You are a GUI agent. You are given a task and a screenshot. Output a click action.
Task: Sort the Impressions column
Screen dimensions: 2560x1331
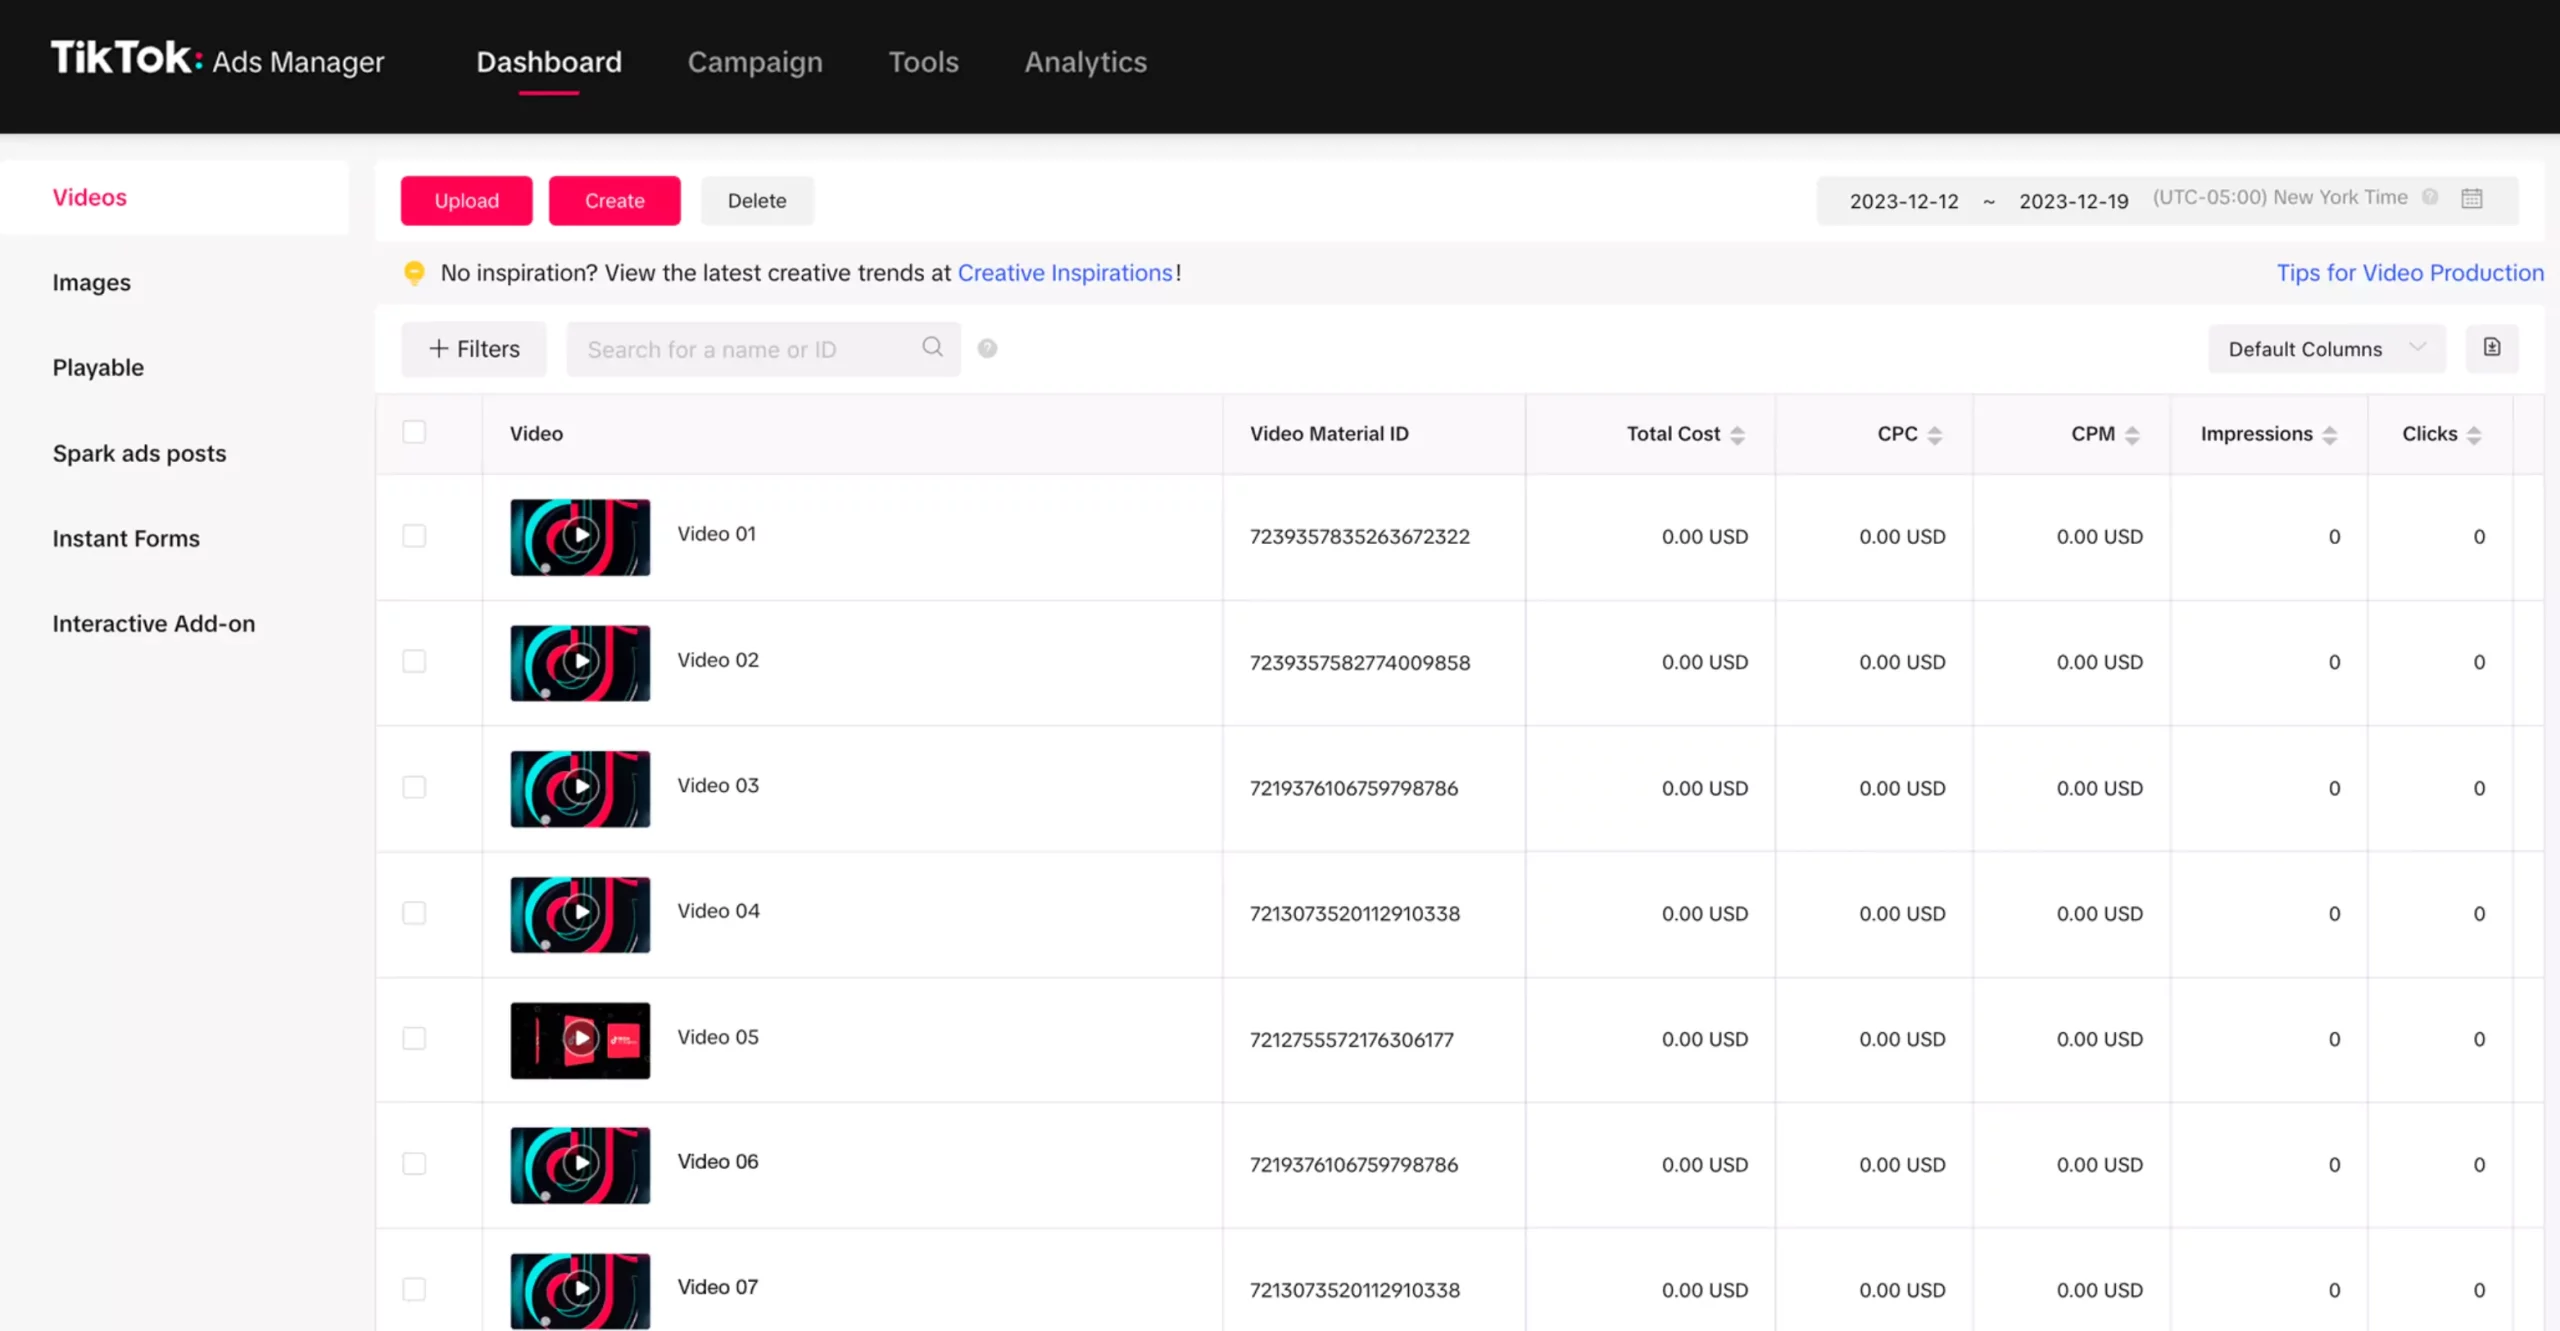[x=2330, y=435]
